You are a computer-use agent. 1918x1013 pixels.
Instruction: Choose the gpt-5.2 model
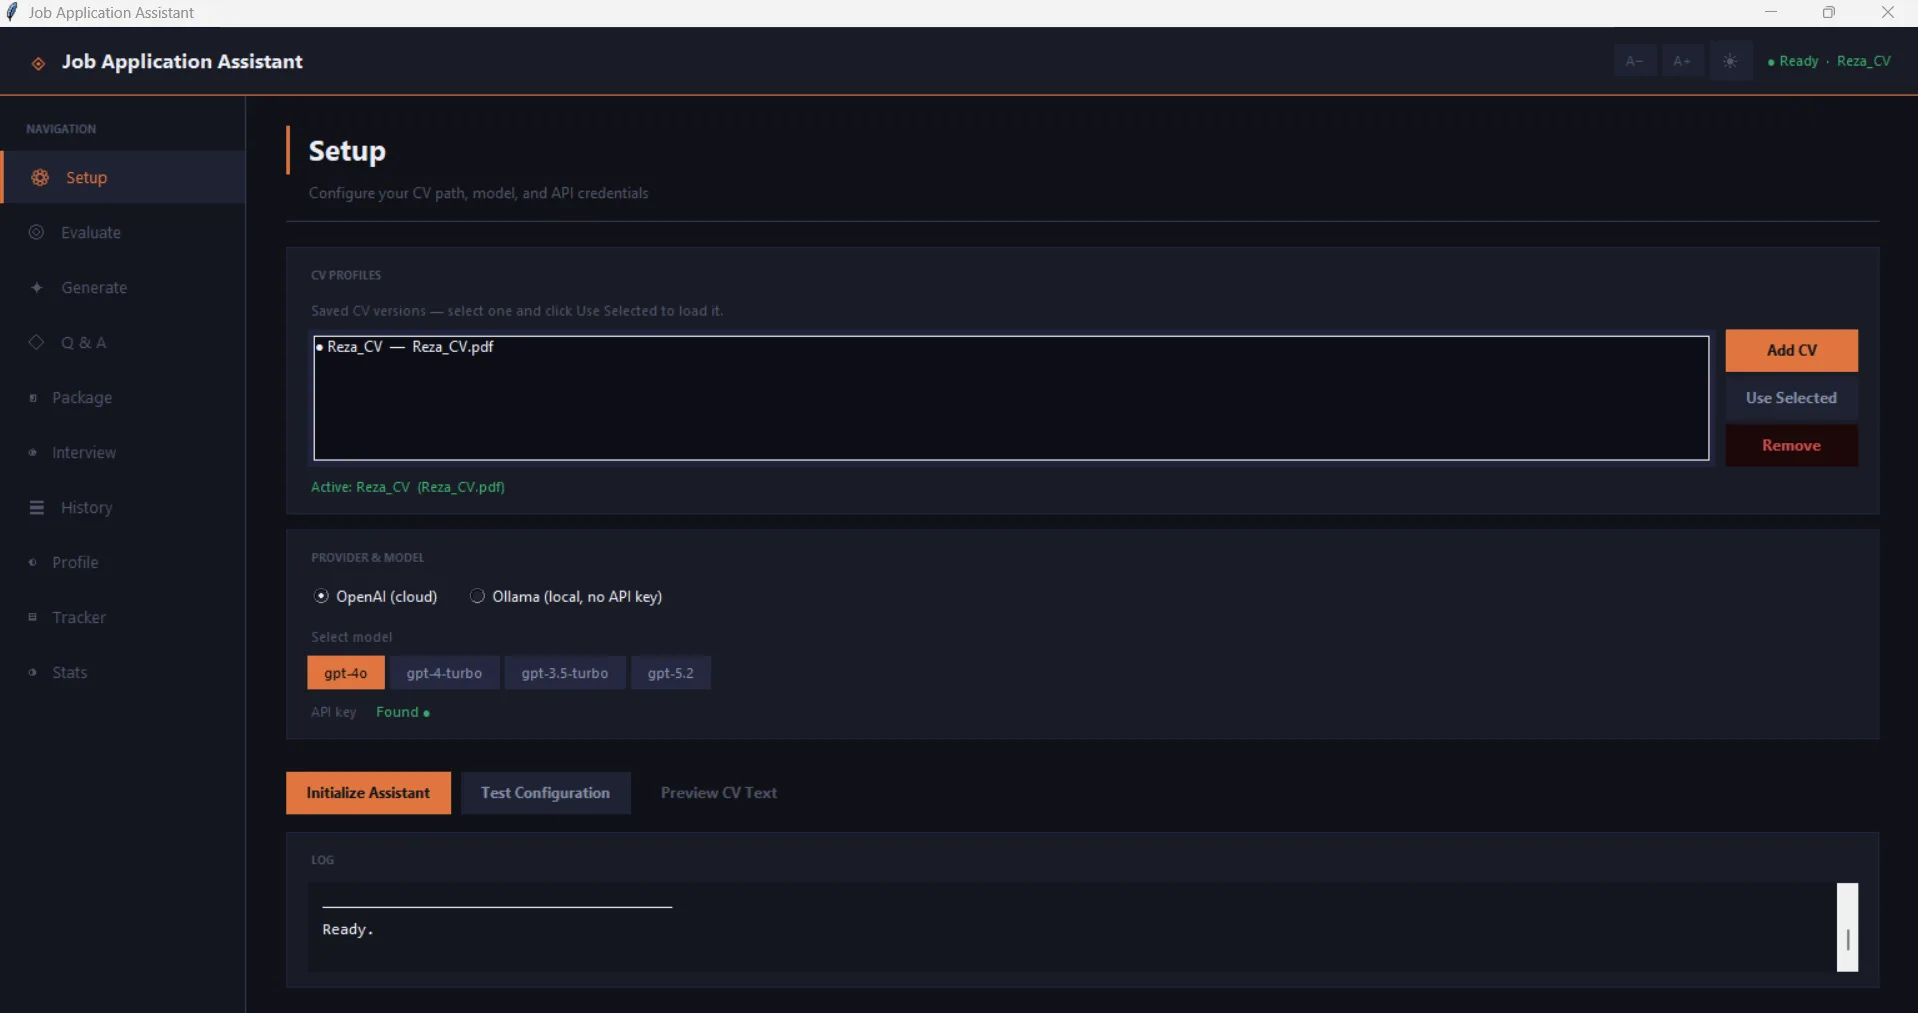(670, 673)
